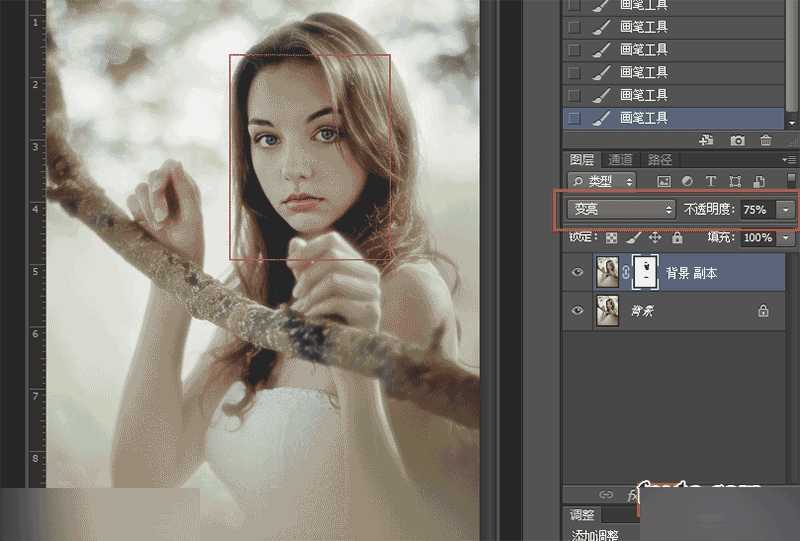Create a new snapshot with camera icon
This screenshot has width=800, height=541.
coord(737,140)
